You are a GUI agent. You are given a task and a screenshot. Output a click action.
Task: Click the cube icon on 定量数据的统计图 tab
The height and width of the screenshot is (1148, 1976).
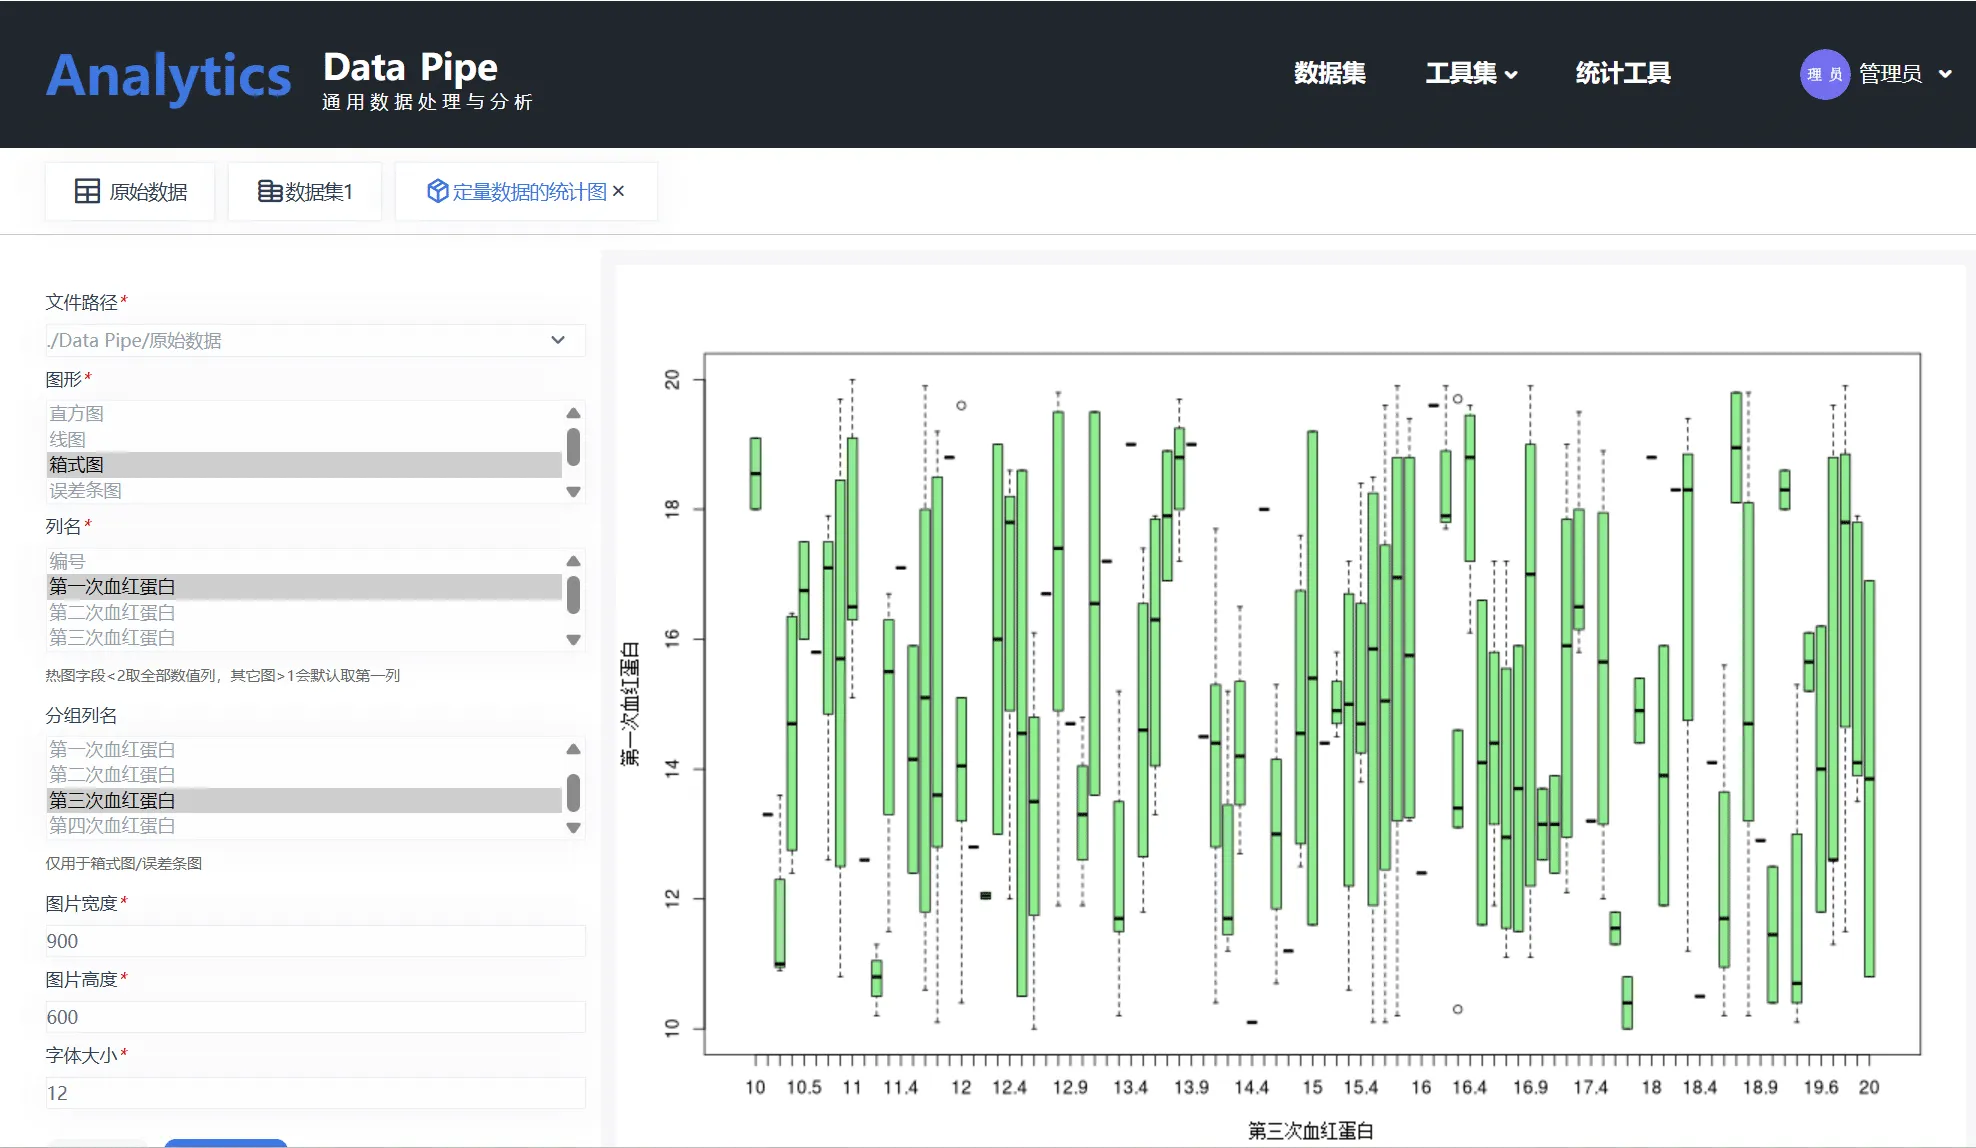(437, 191)
